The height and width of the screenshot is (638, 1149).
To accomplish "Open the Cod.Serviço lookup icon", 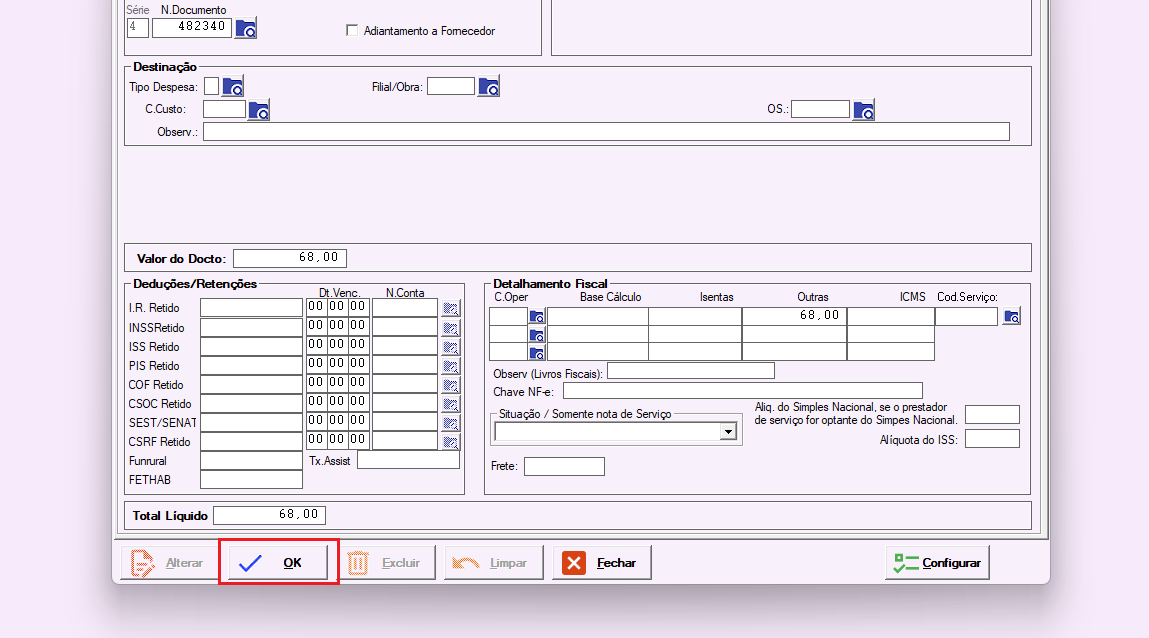I will (x=1011, y=316).
